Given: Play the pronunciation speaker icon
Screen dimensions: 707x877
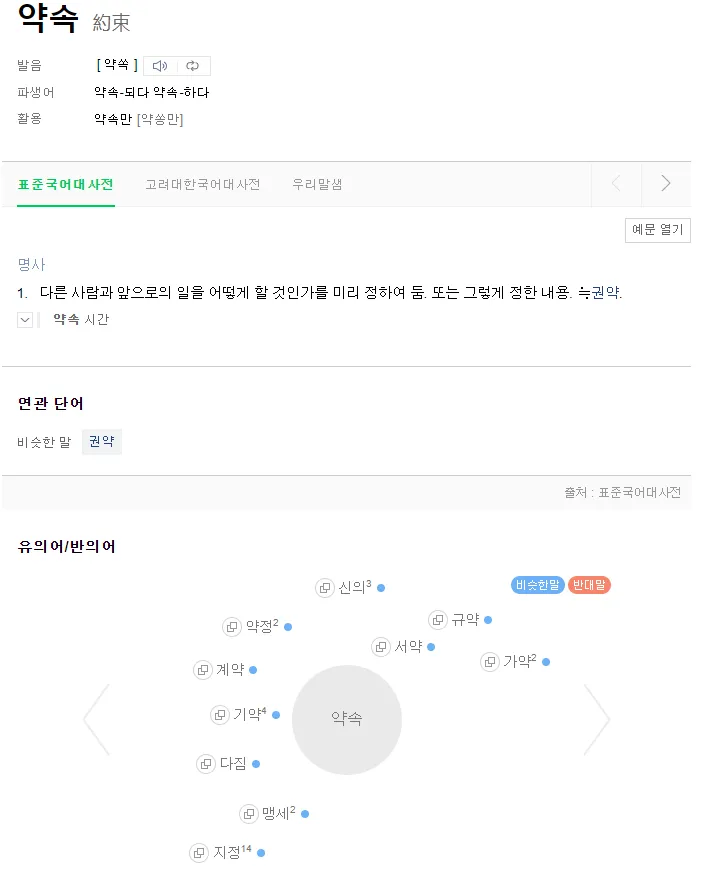Looking at the screenshot, I should tap(160, 66).
